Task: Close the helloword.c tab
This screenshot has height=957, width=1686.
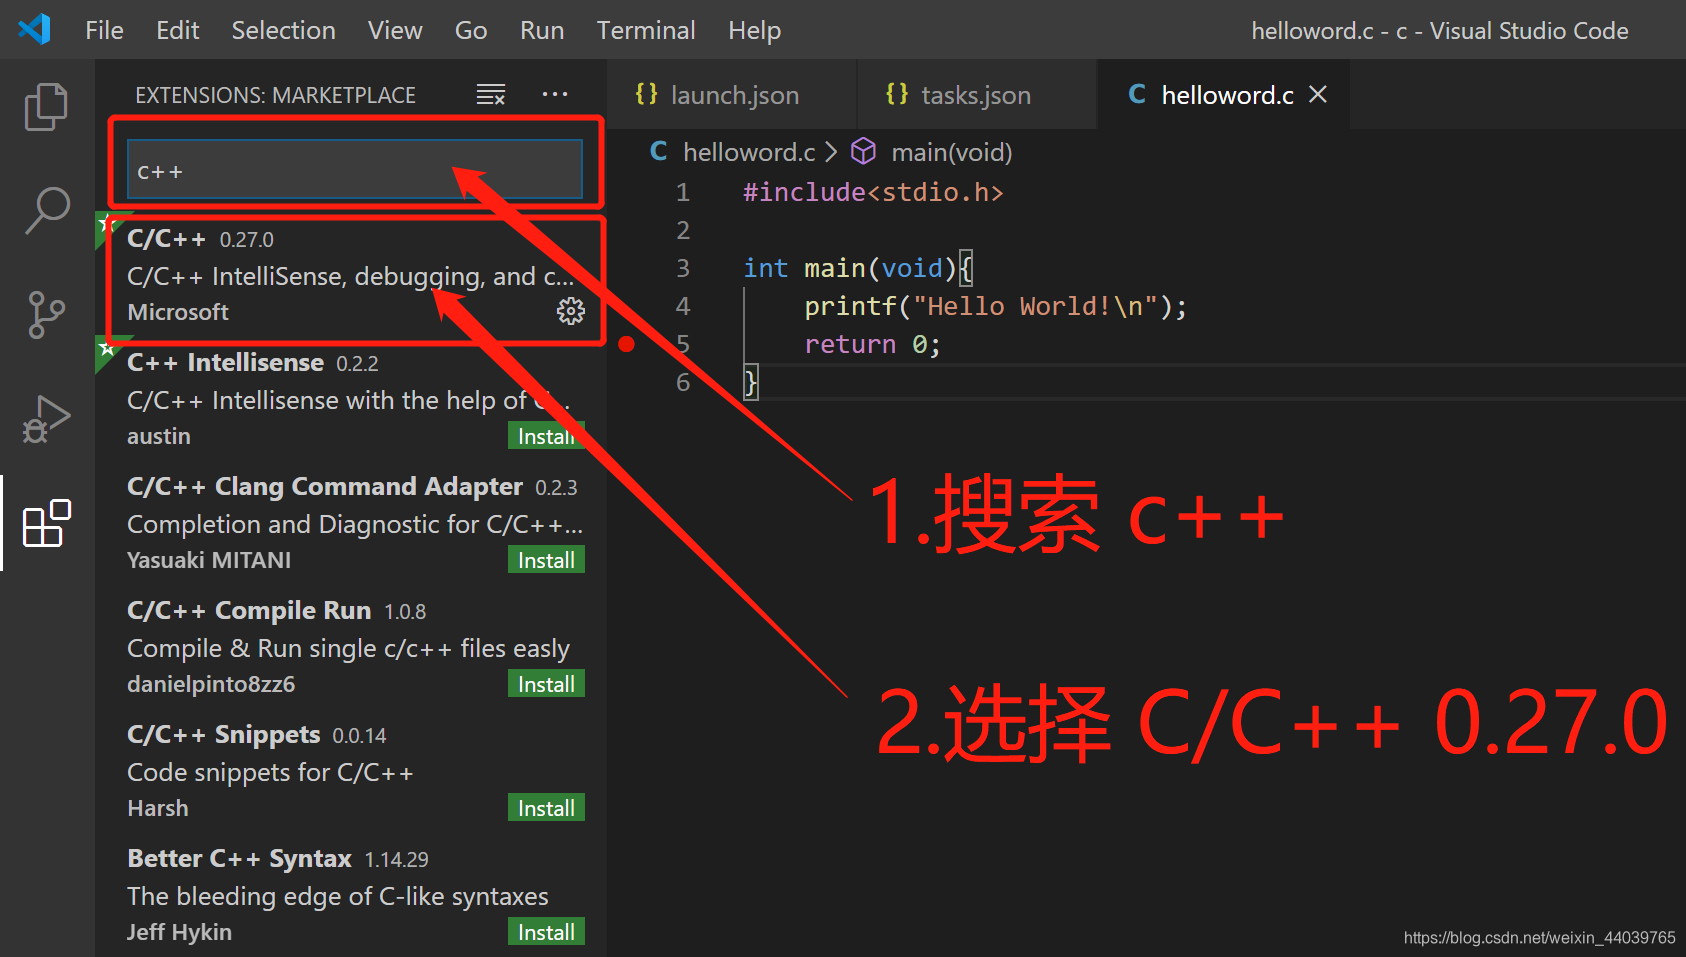Action: pos(1318,94)
